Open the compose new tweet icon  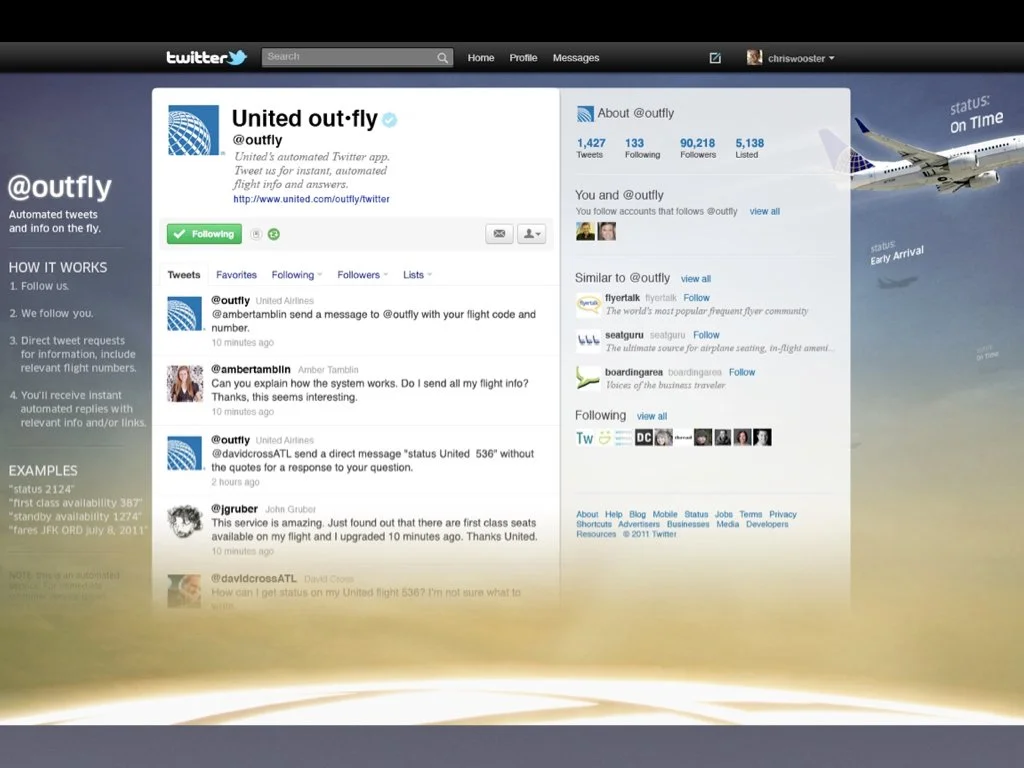(x=715, y=58)
